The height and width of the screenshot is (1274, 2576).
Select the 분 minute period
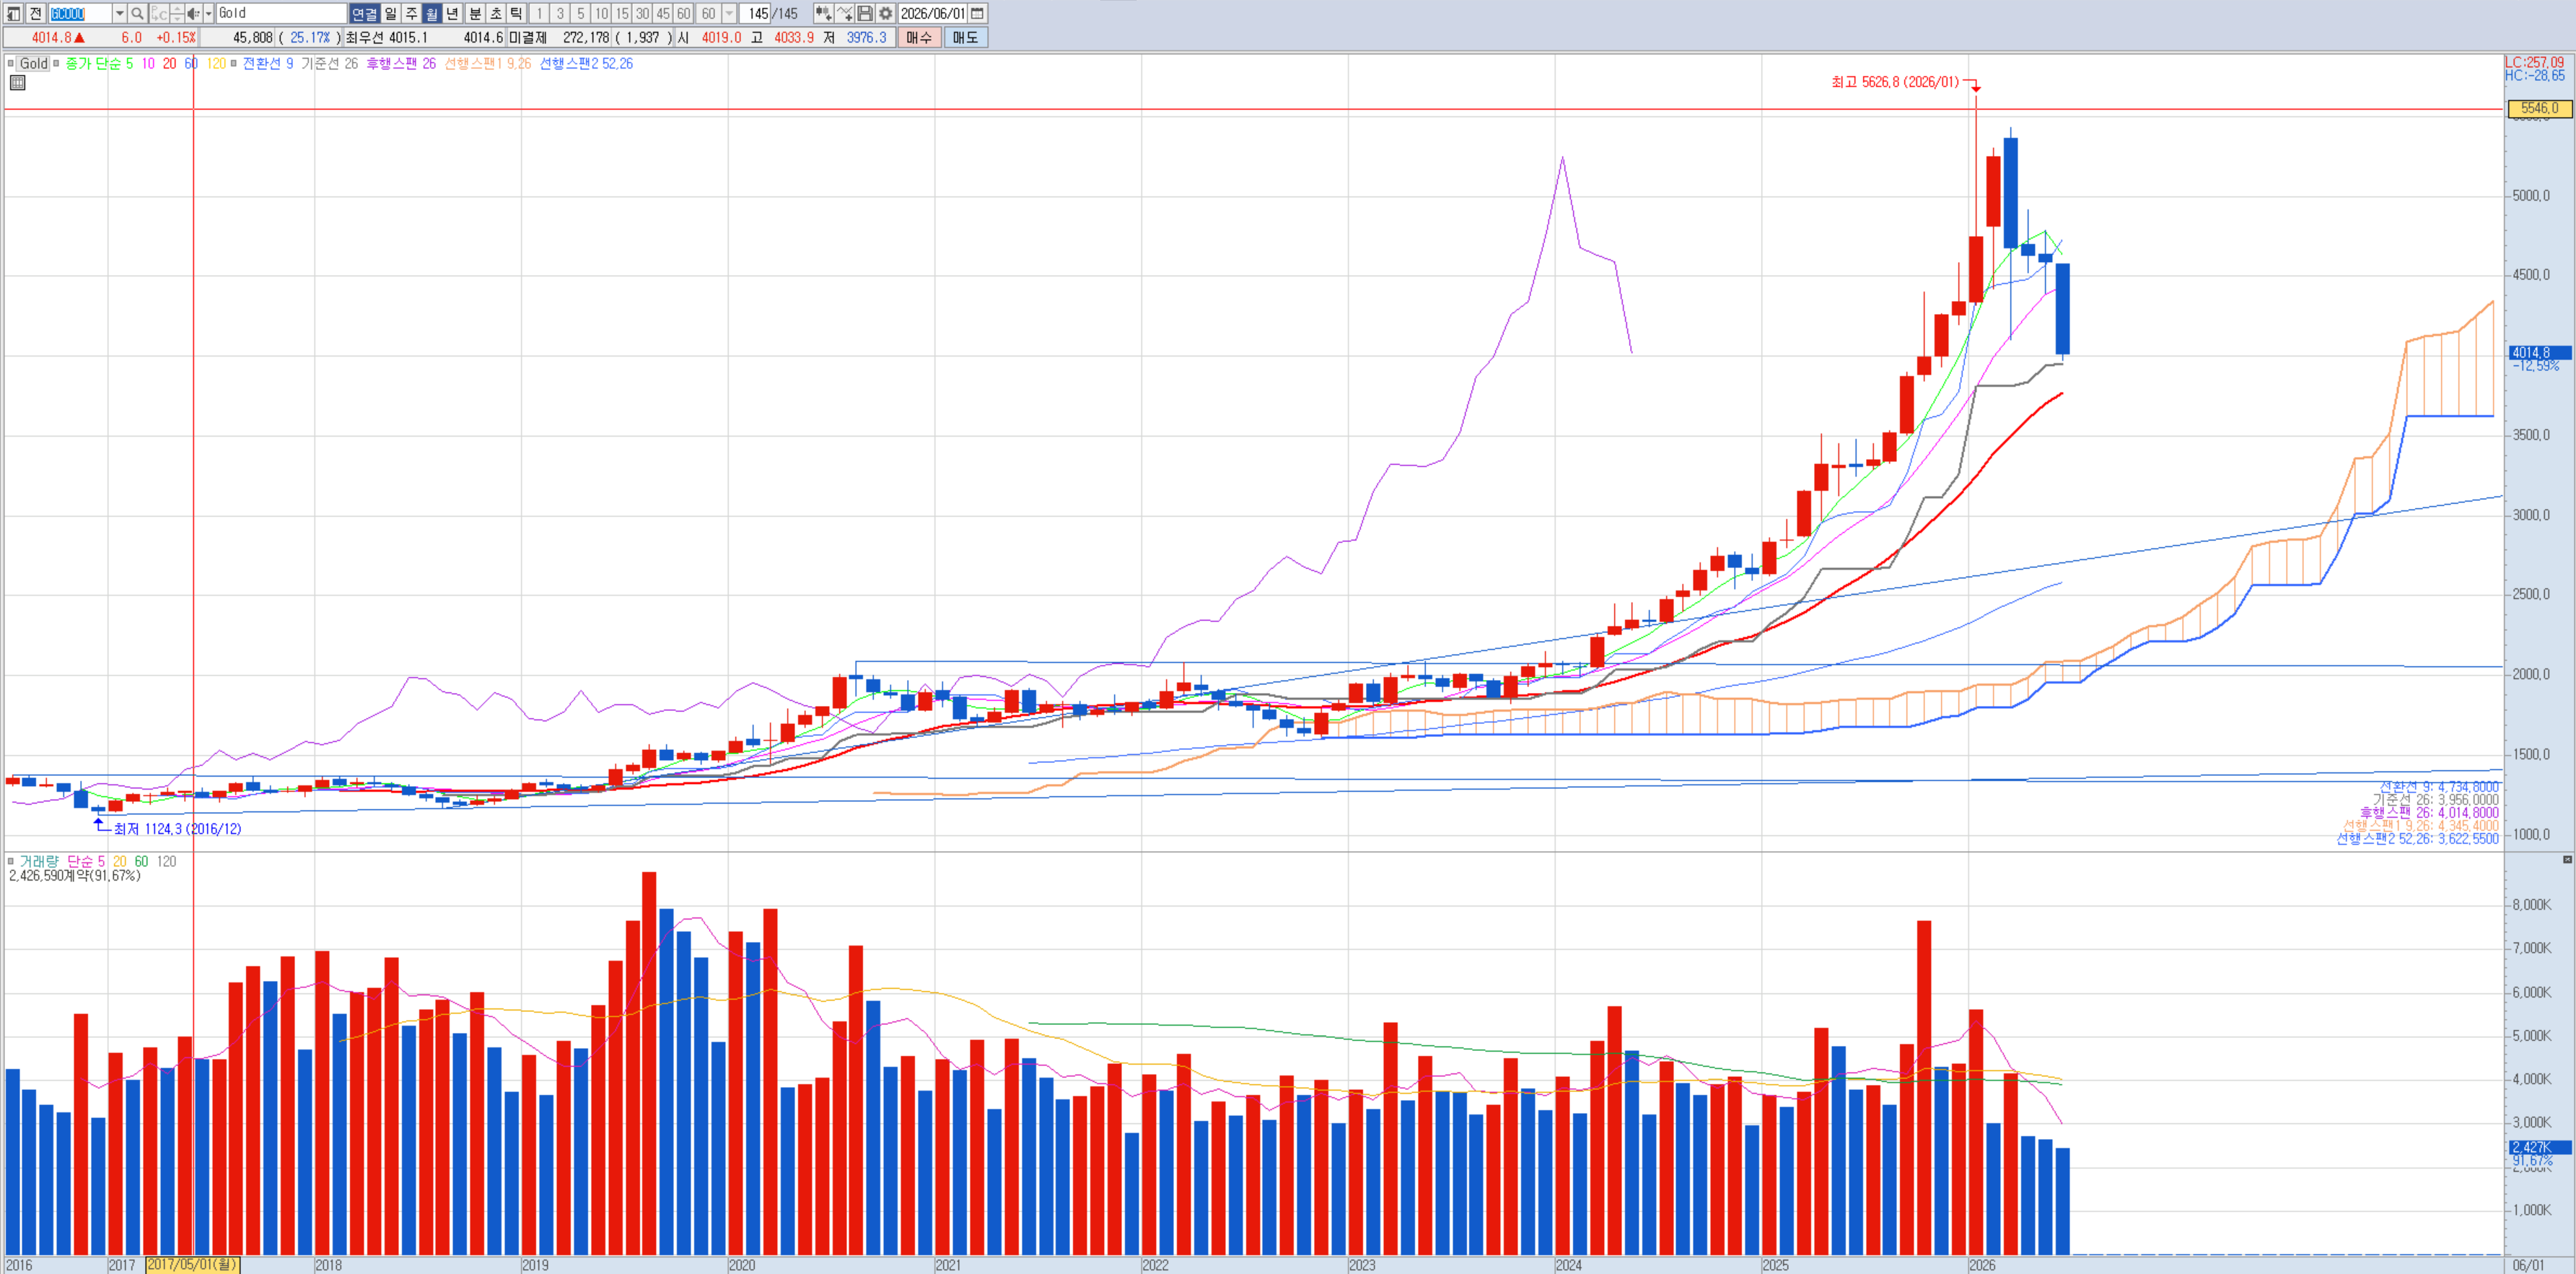[x=476, y=13]
